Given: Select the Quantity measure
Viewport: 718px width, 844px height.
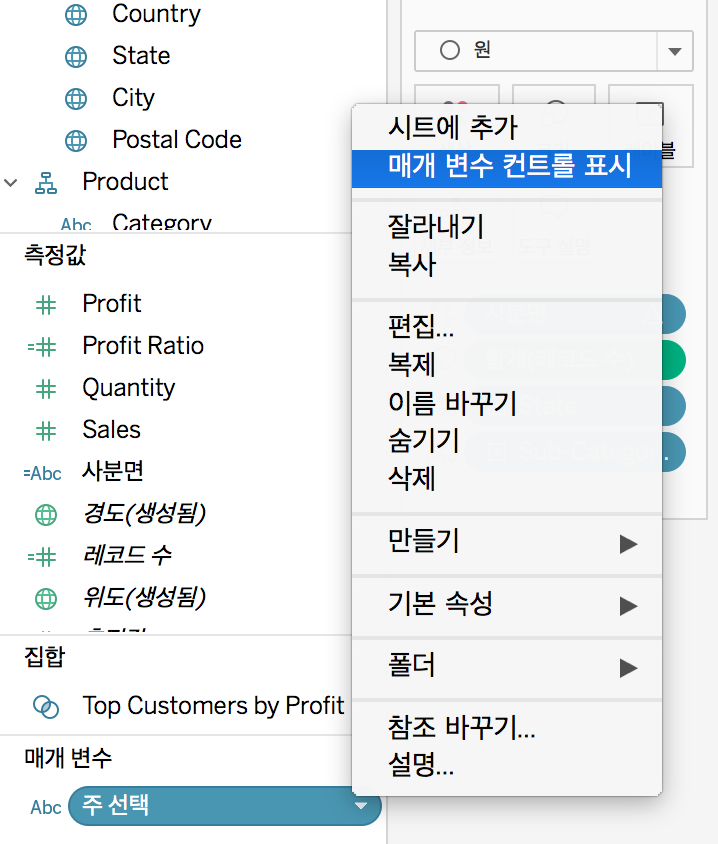Looking at the screenshot, I should [x=129, y=389].
